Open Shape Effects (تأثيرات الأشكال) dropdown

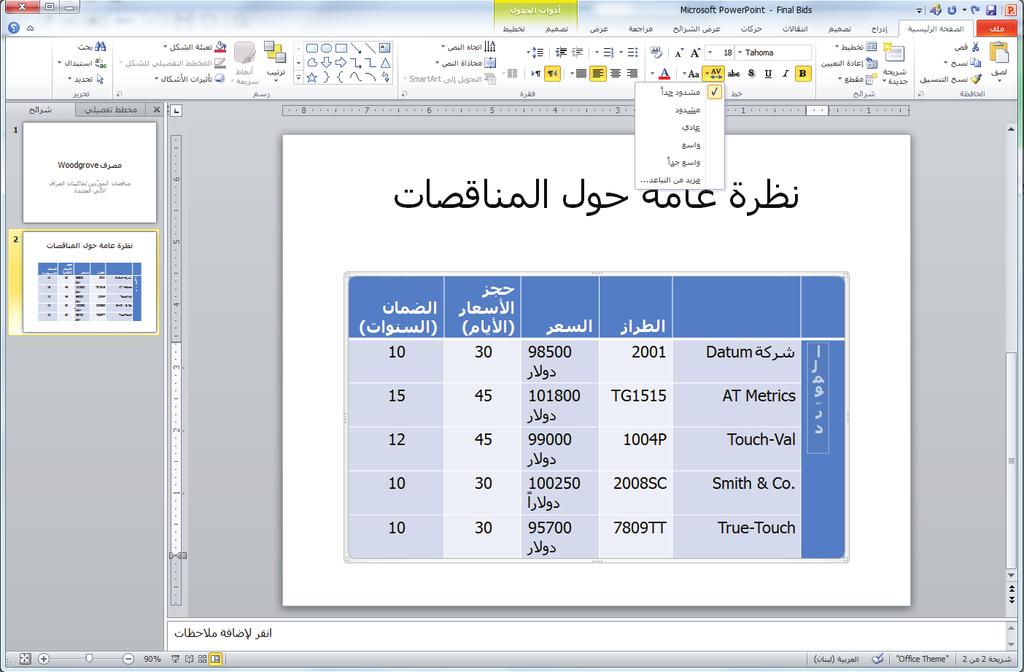(189, 79)
